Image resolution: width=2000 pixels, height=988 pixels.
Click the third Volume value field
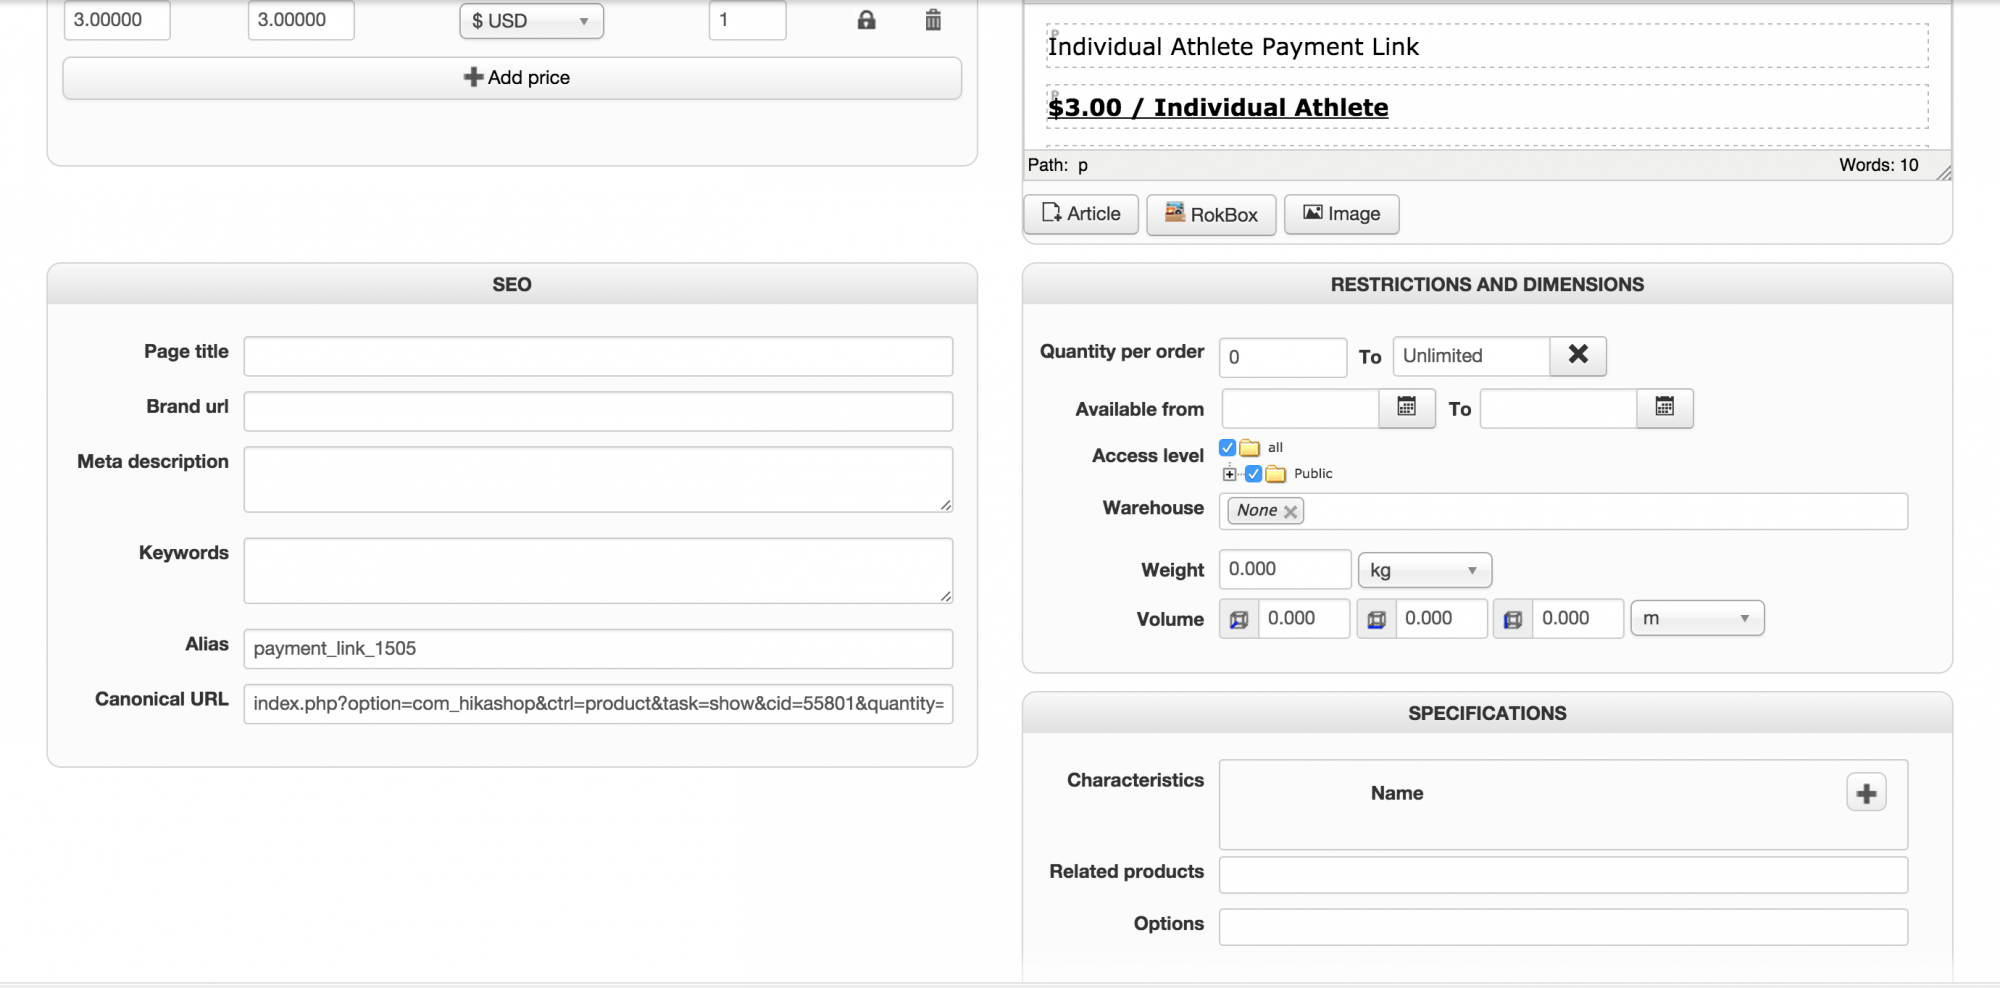pyautogui.click(x=1578, y=619)
